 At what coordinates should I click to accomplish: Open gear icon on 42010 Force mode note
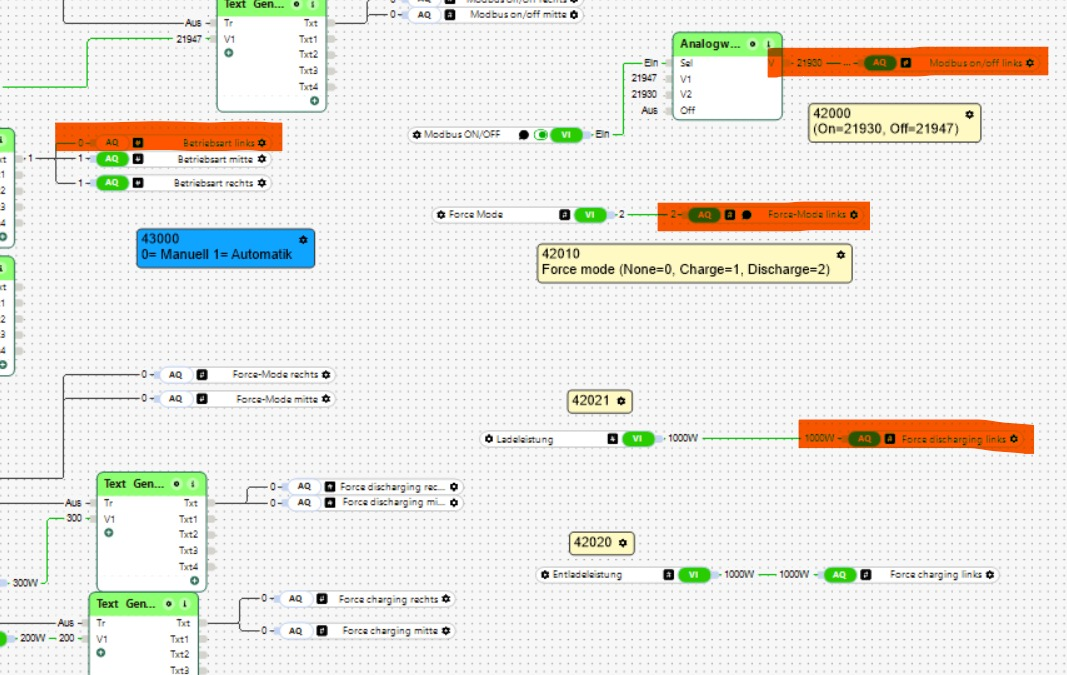click(x=841, y=254)
